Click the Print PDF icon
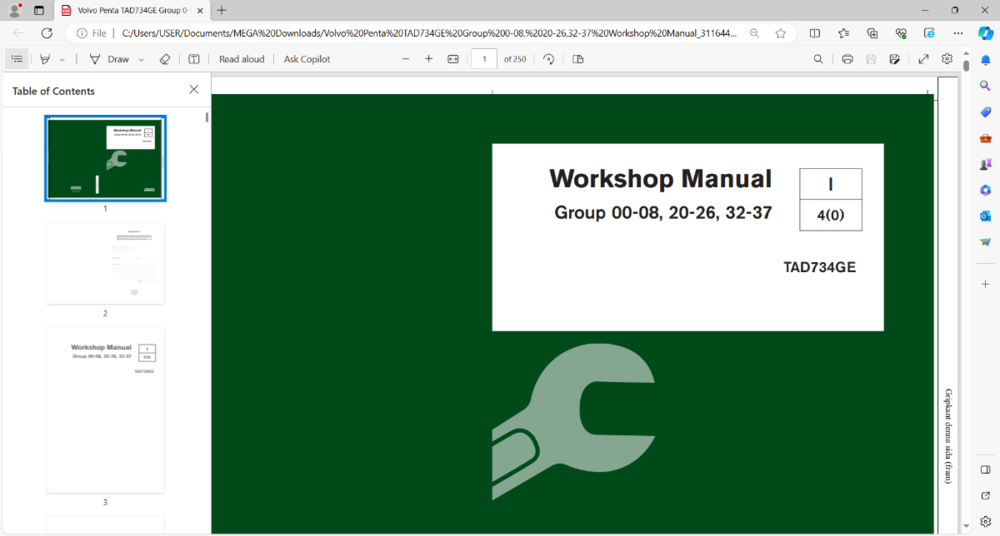The height and width of the screenshot is (536, 1000). 847,59
